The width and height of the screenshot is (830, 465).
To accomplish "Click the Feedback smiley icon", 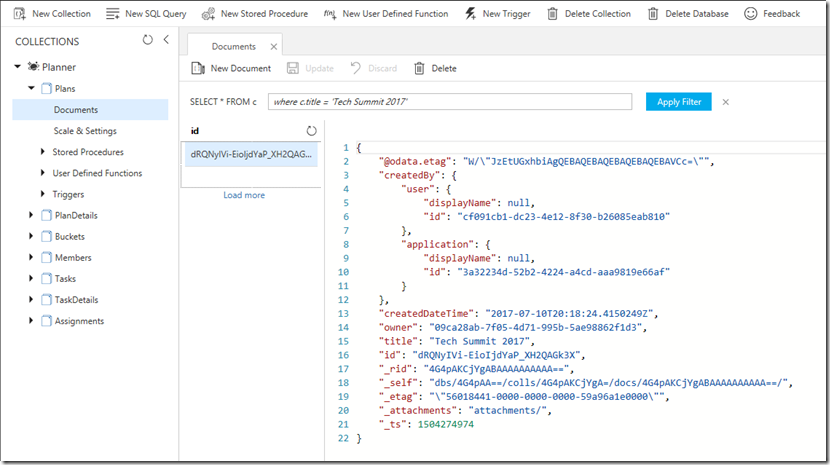I will point(751,14).
